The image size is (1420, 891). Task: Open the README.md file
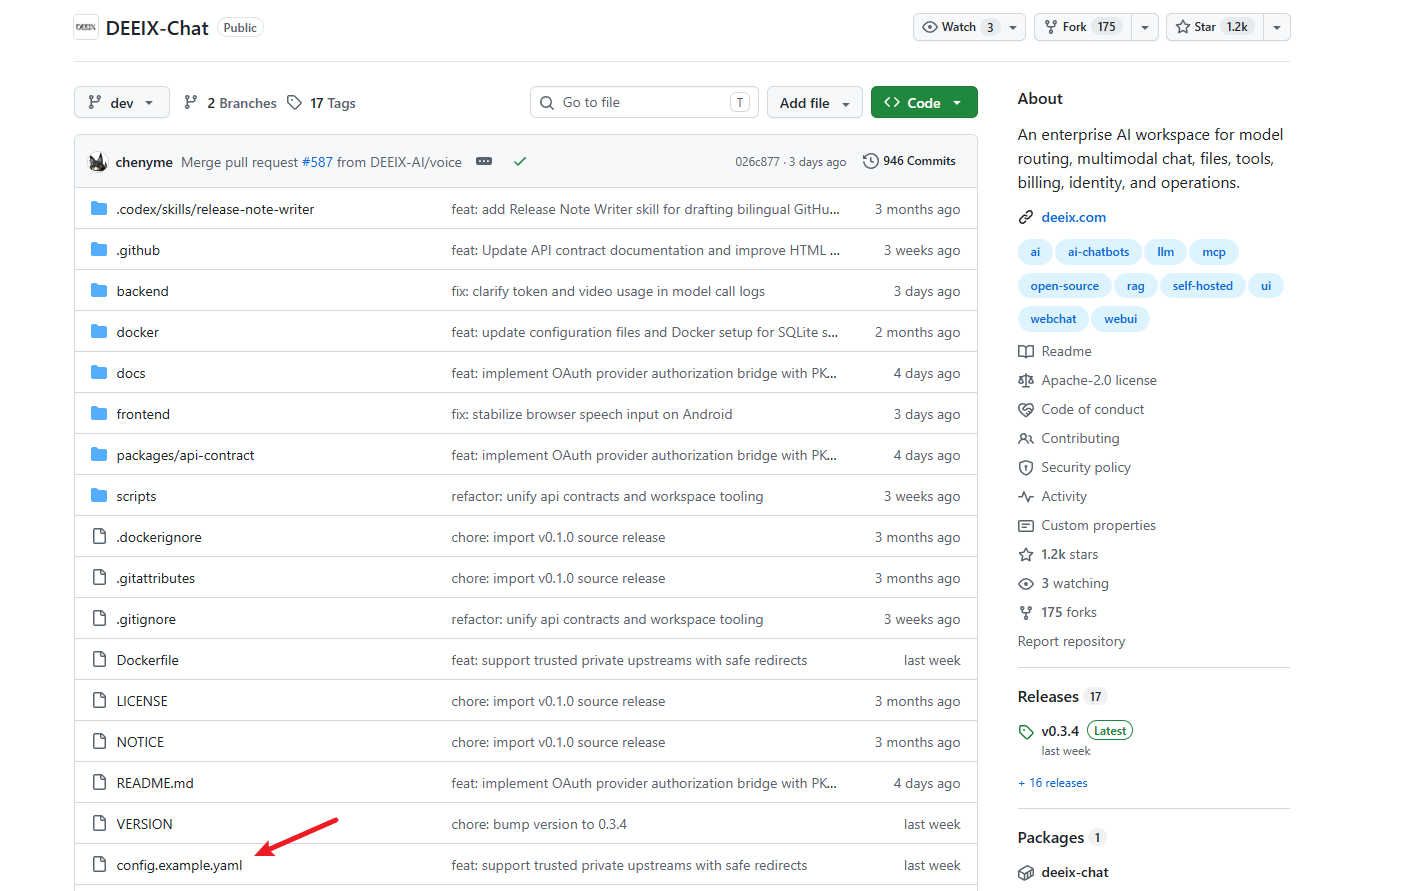click(155, 783)
